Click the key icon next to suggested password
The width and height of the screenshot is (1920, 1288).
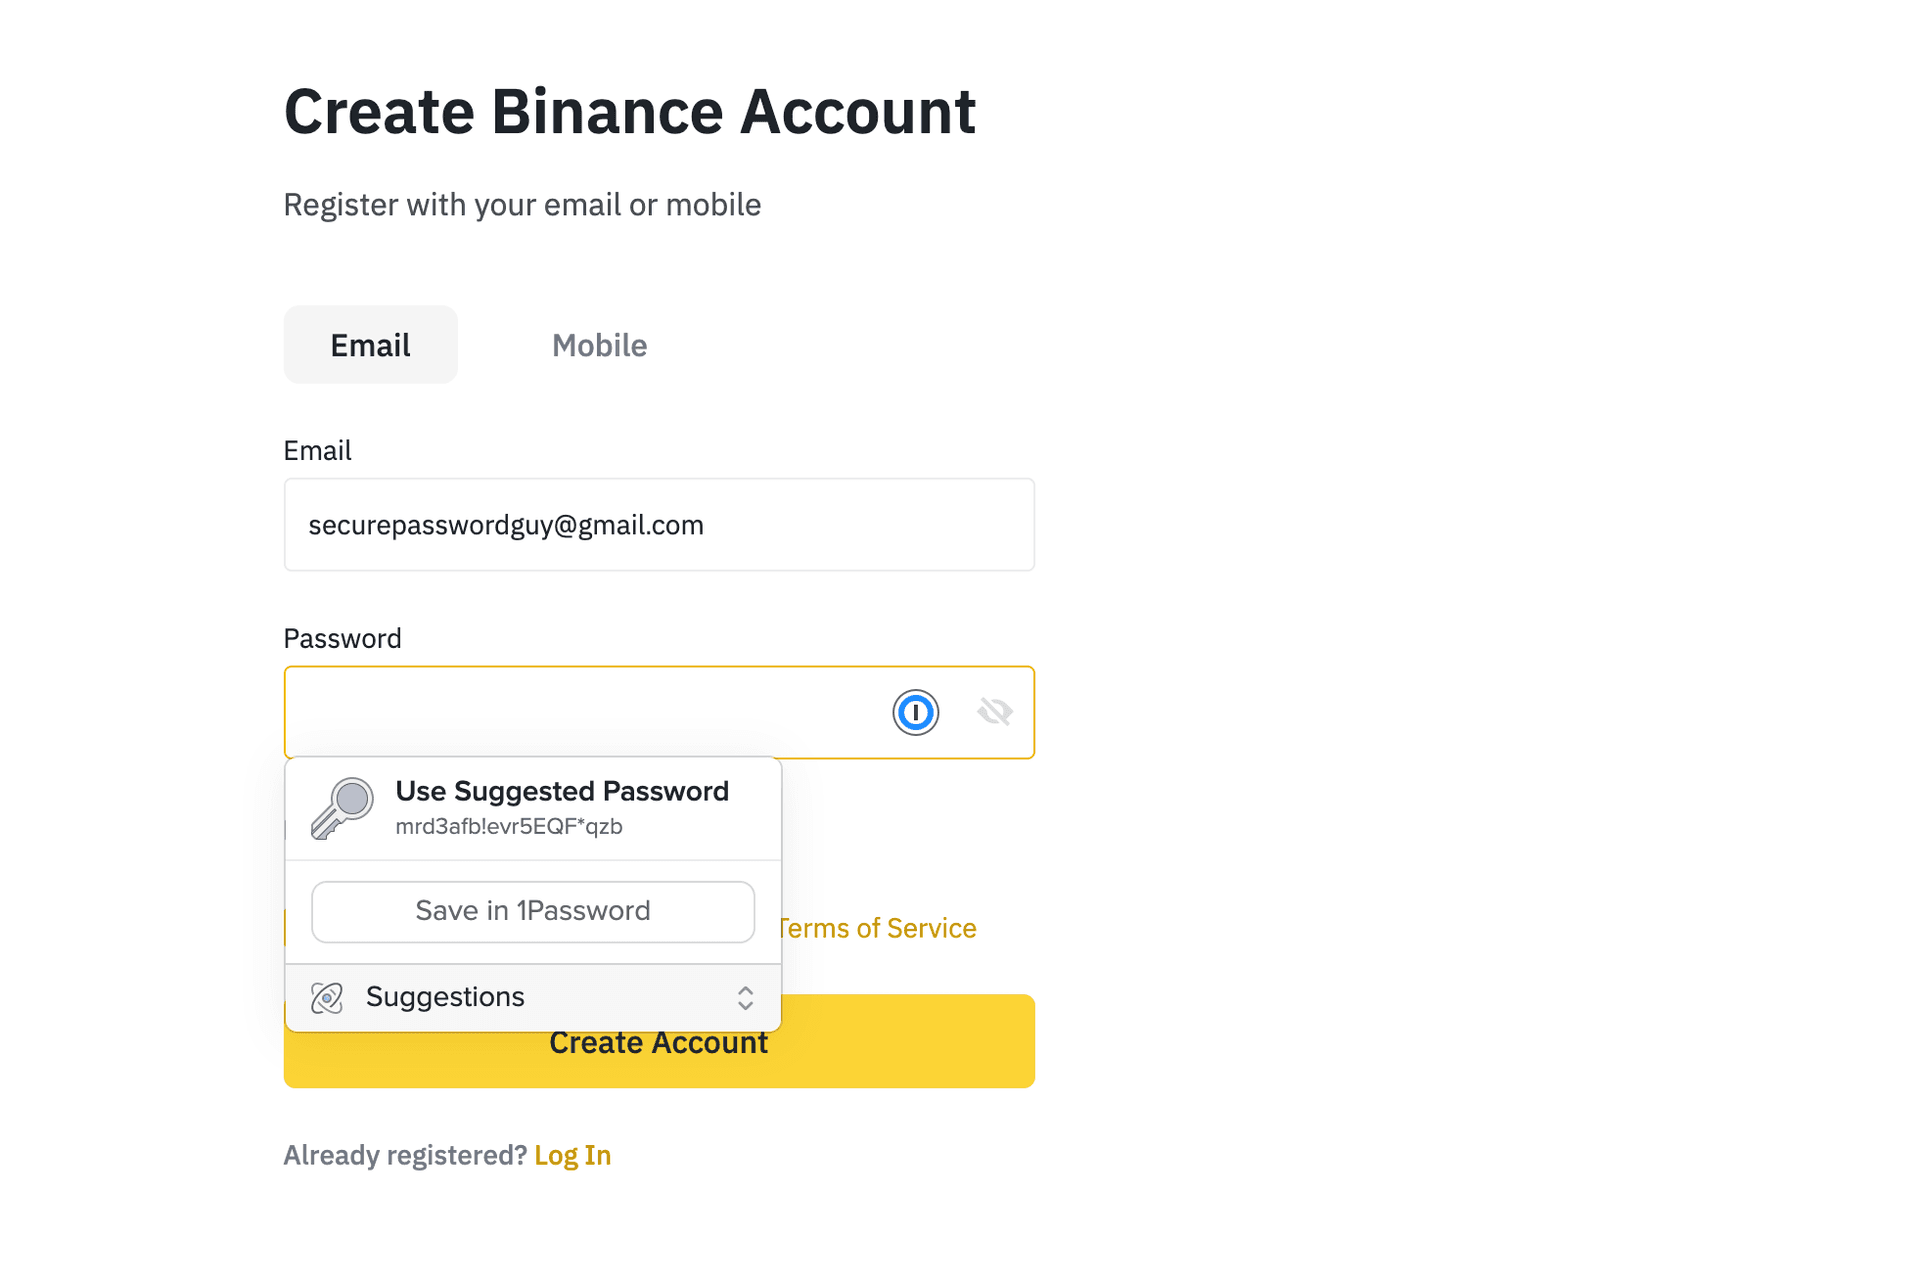342,808
